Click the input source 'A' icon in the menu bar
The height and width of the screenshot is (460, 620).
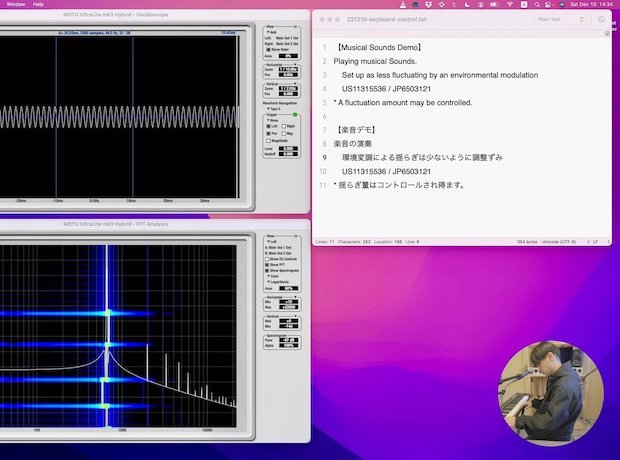[x=524, y=5]
